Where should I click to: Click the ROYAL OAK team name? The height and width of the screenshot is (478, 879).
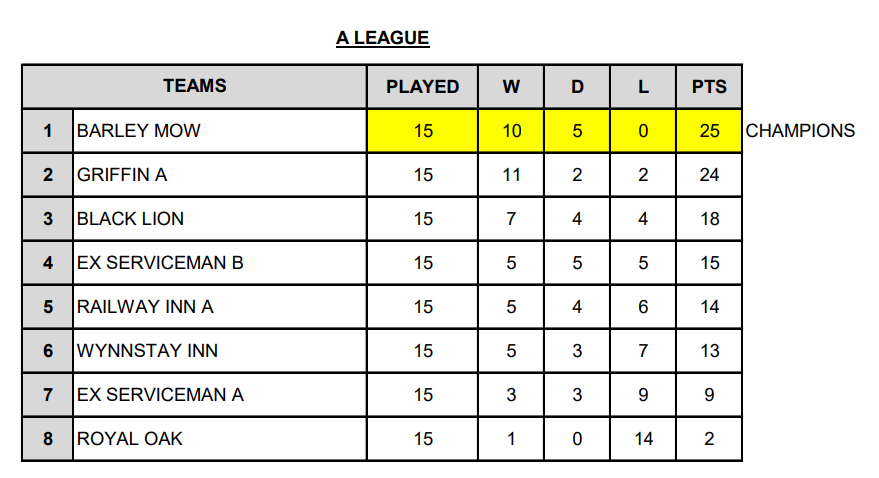[129, 439]
